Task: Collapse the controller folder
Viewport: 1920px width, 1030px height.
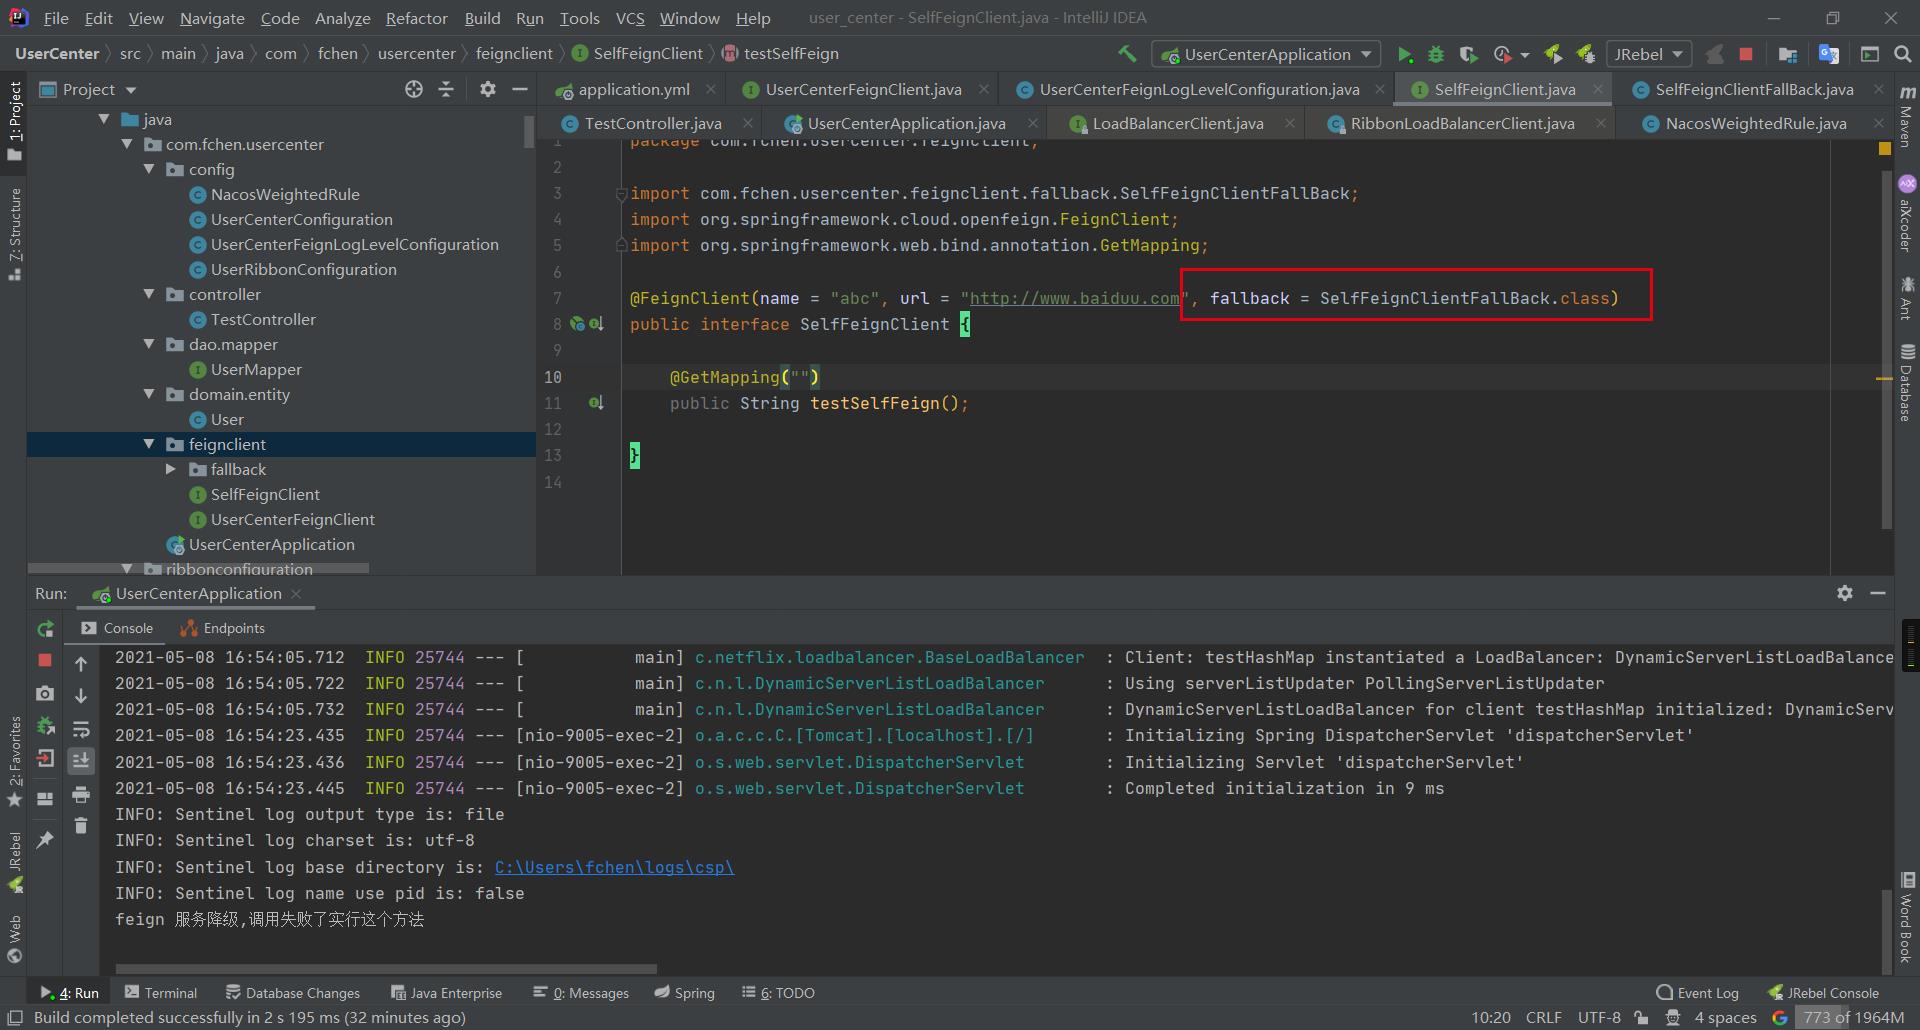Action: point(149,294)
